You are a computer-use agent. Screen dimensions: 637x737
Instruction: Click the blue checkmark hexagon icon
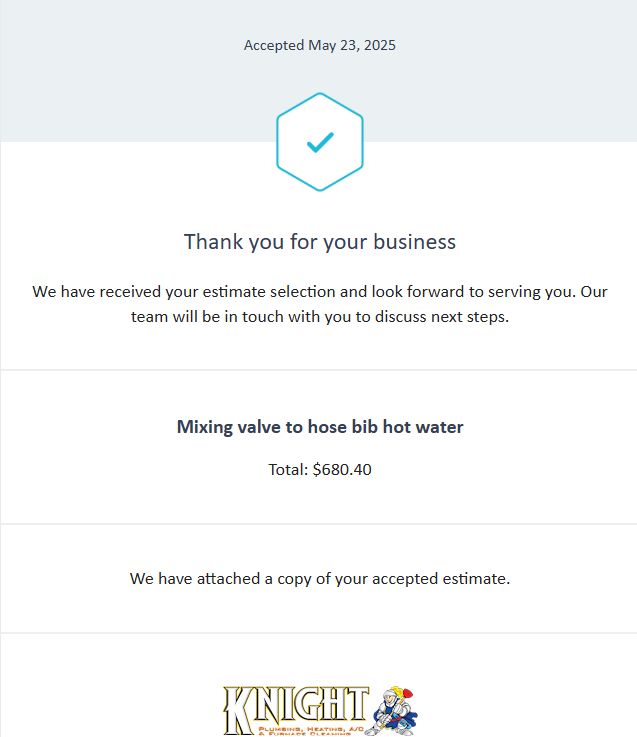point(319,142)
